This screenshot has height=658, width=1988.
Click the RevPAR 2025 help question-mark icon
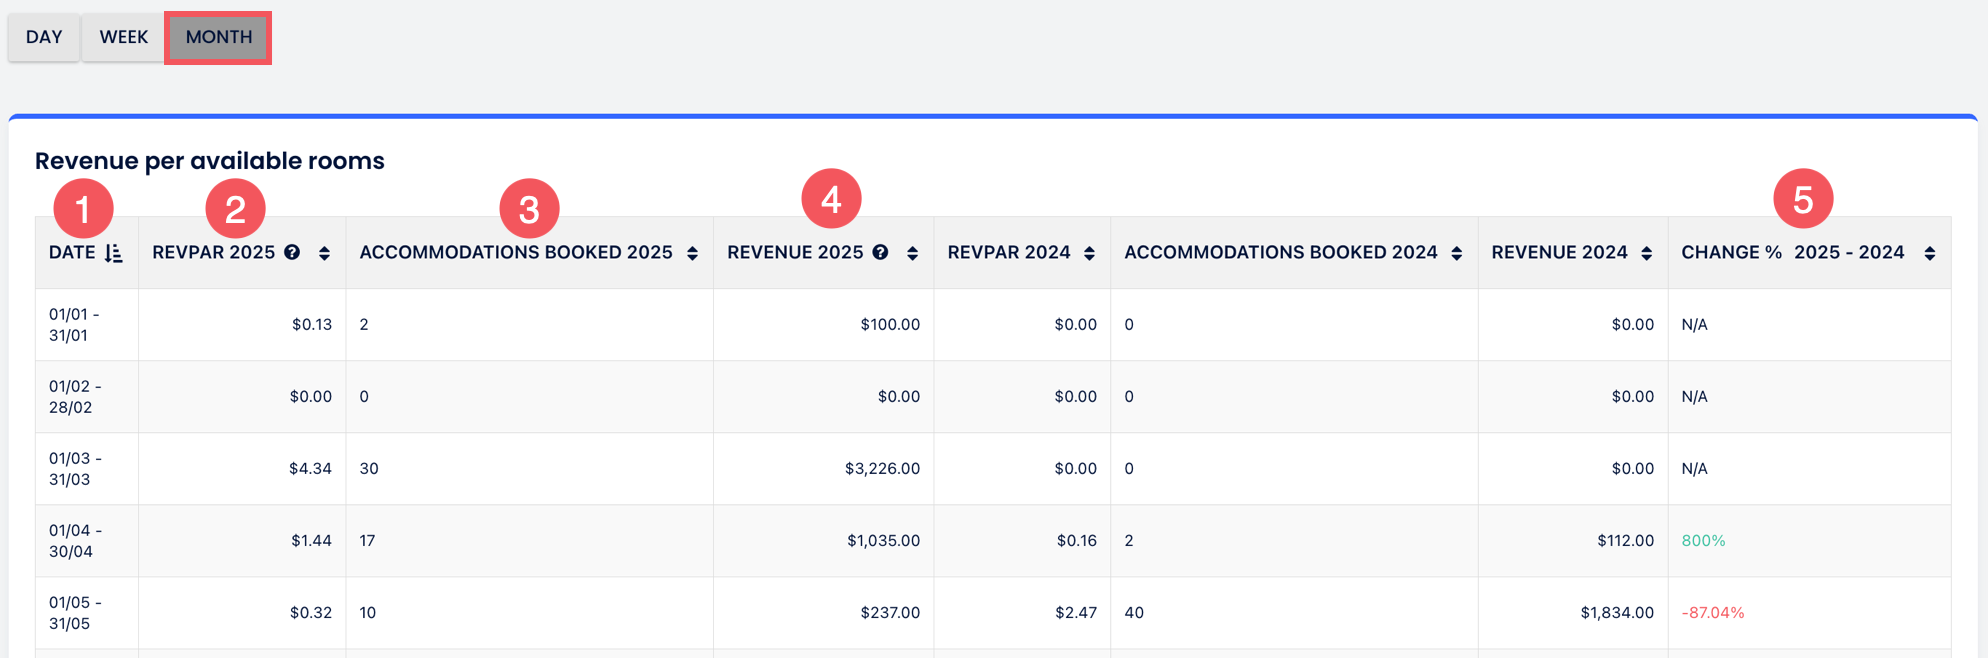click(292, 252)
